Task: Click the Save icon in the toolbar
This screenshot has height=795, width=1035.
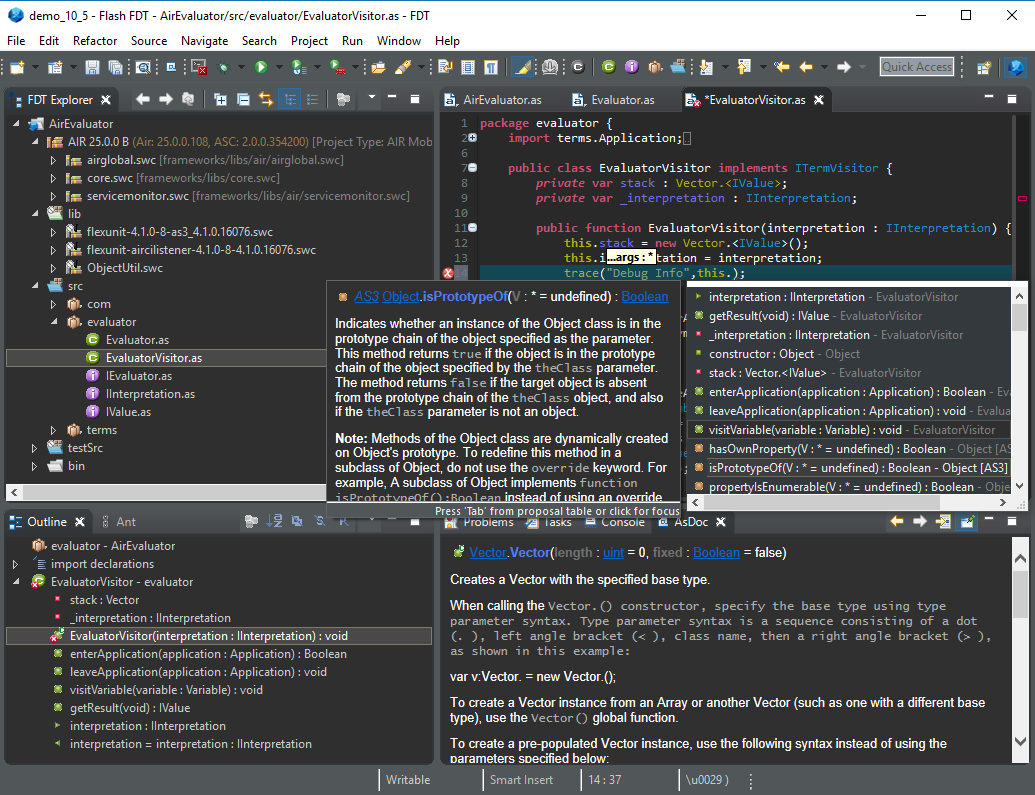Action: point(92,67)
